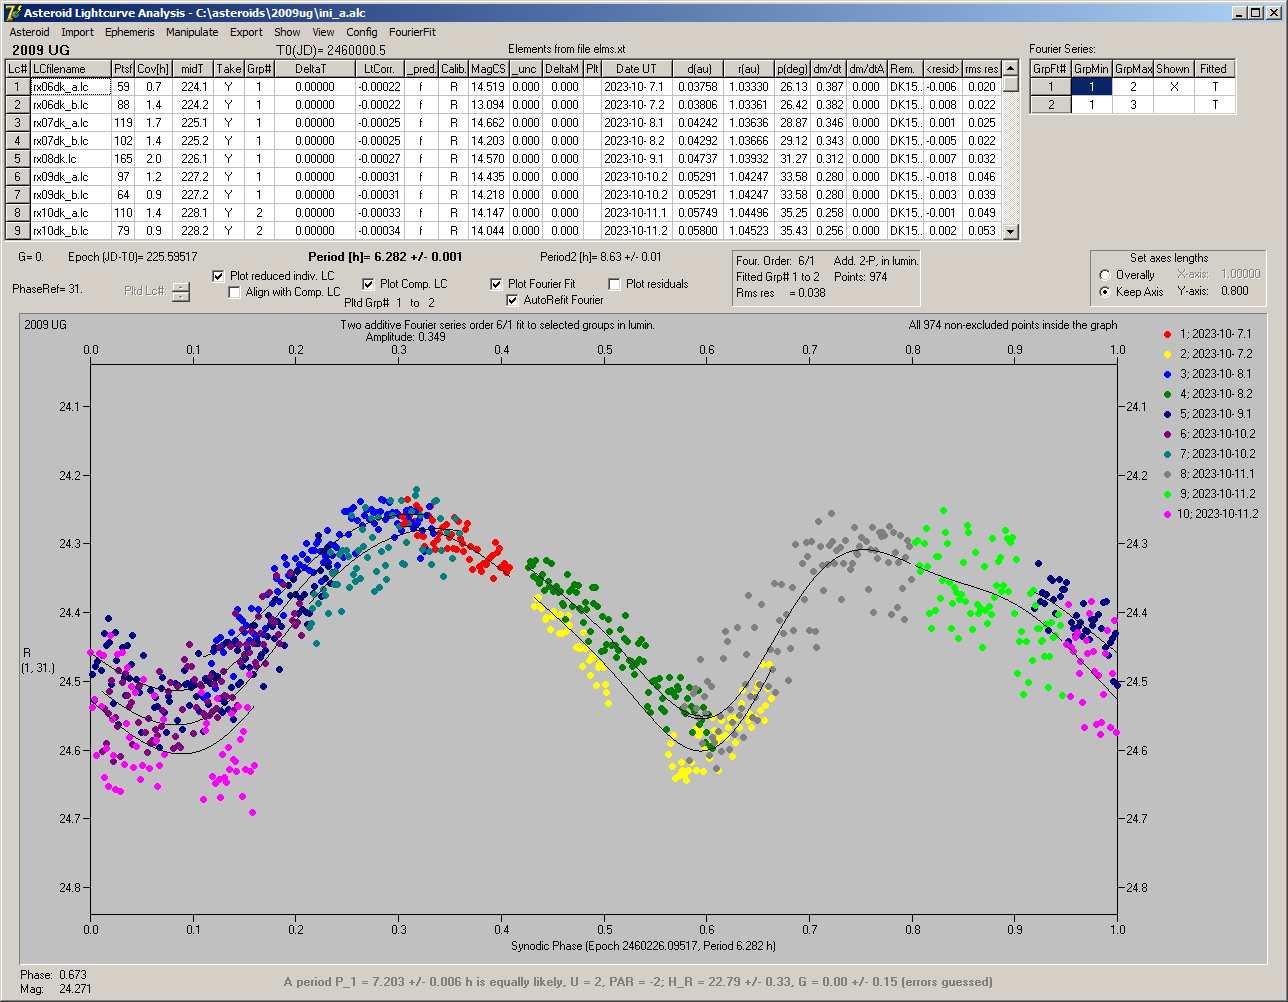Click the Date UT column header
Image resolution: width=1288 pixels, height=1002 pixels.
(636, 69)
